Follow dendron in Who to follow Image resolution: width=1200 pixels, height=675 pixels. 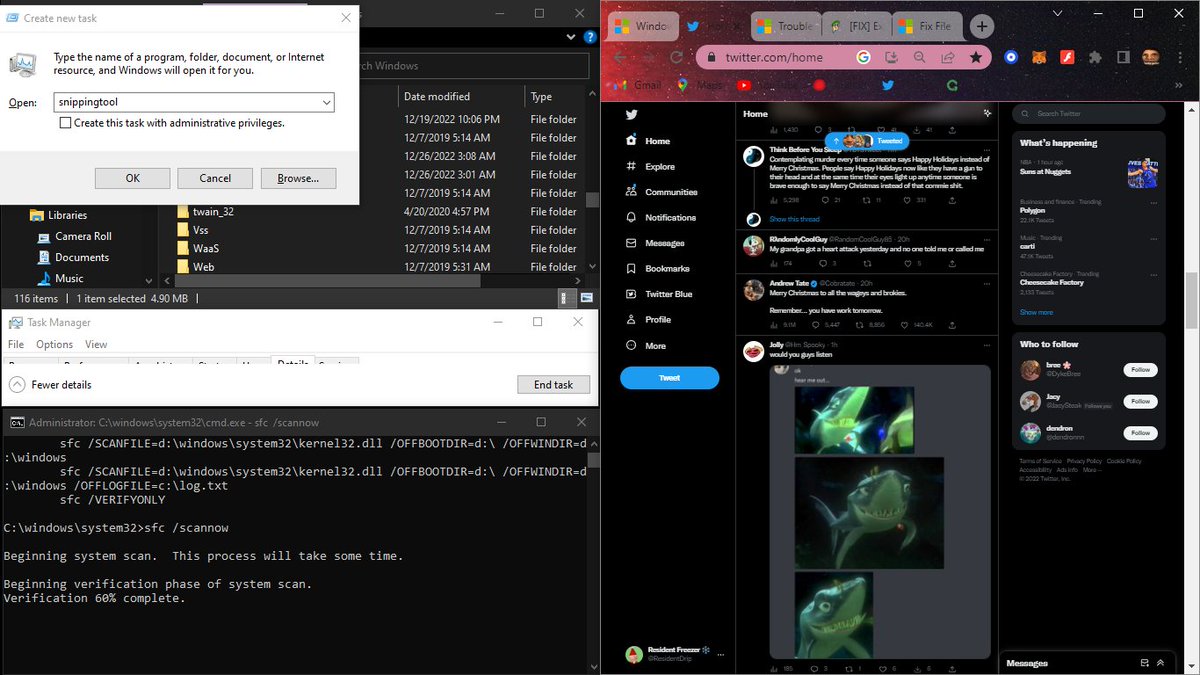(1139, 432)
